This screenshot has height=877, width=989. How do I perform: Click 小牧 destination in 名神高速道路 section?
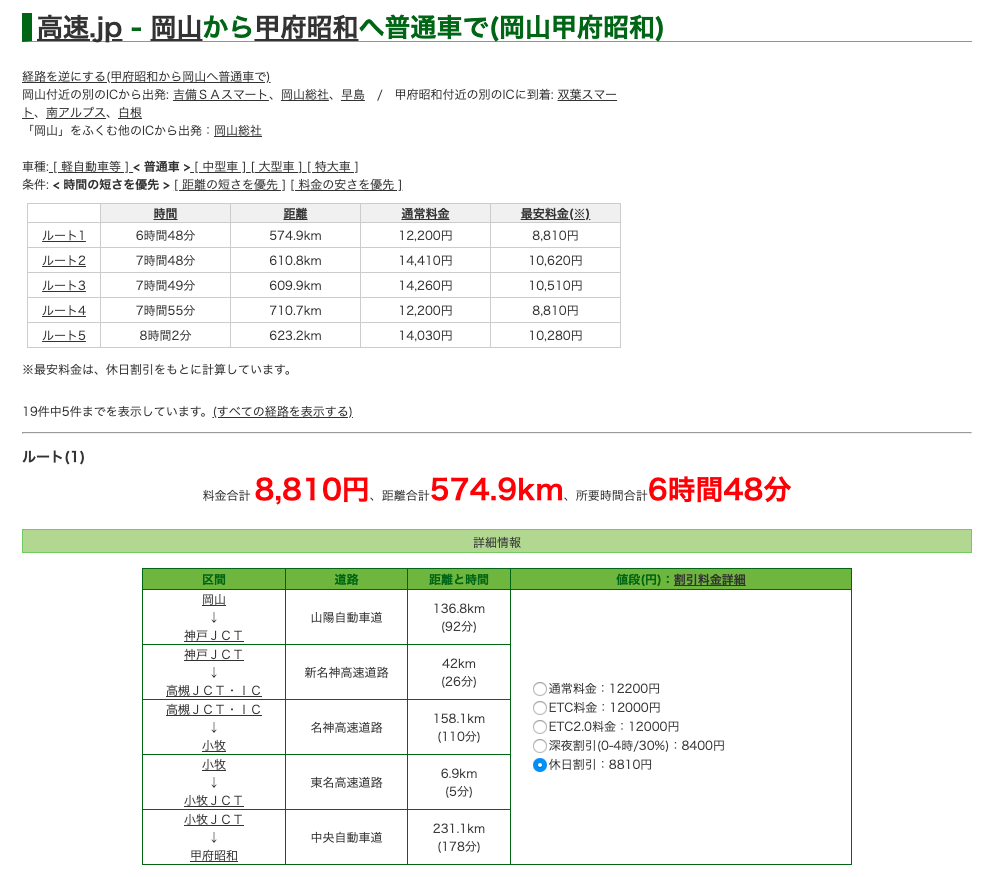[x=214, y=745]
